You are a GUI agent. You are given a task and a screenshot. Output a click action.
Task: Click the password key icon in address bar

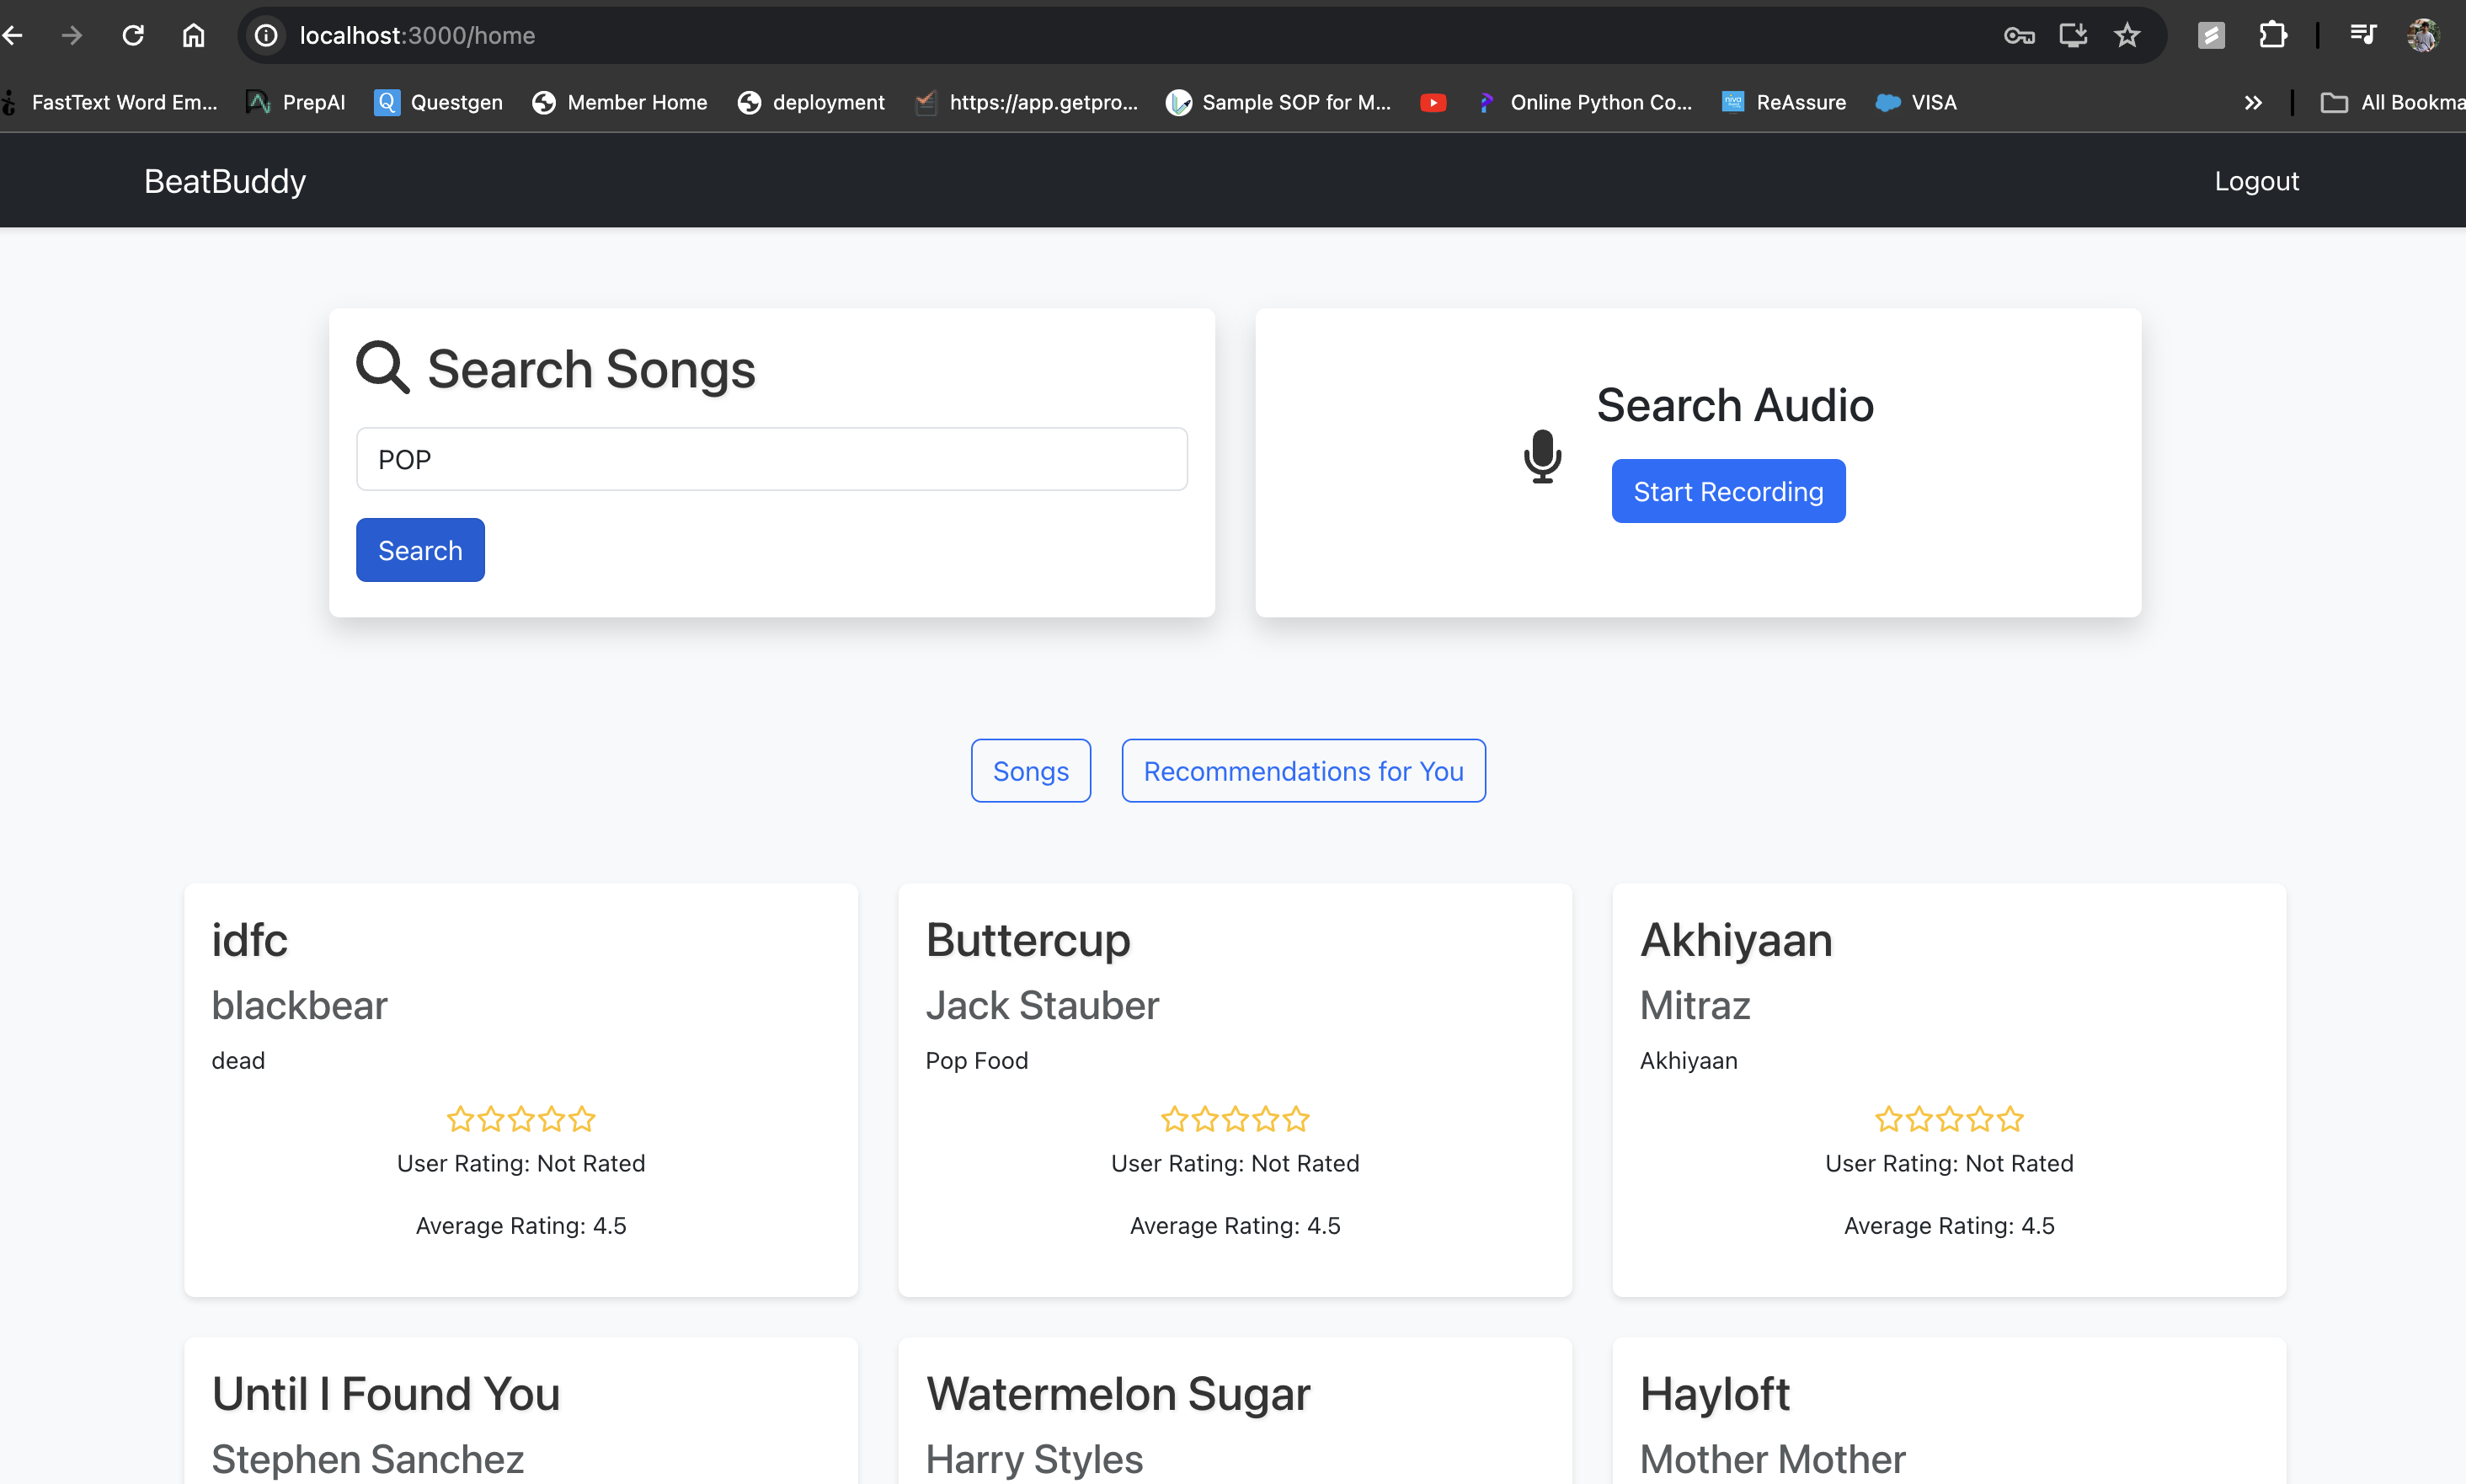[x=2019, y=36]
